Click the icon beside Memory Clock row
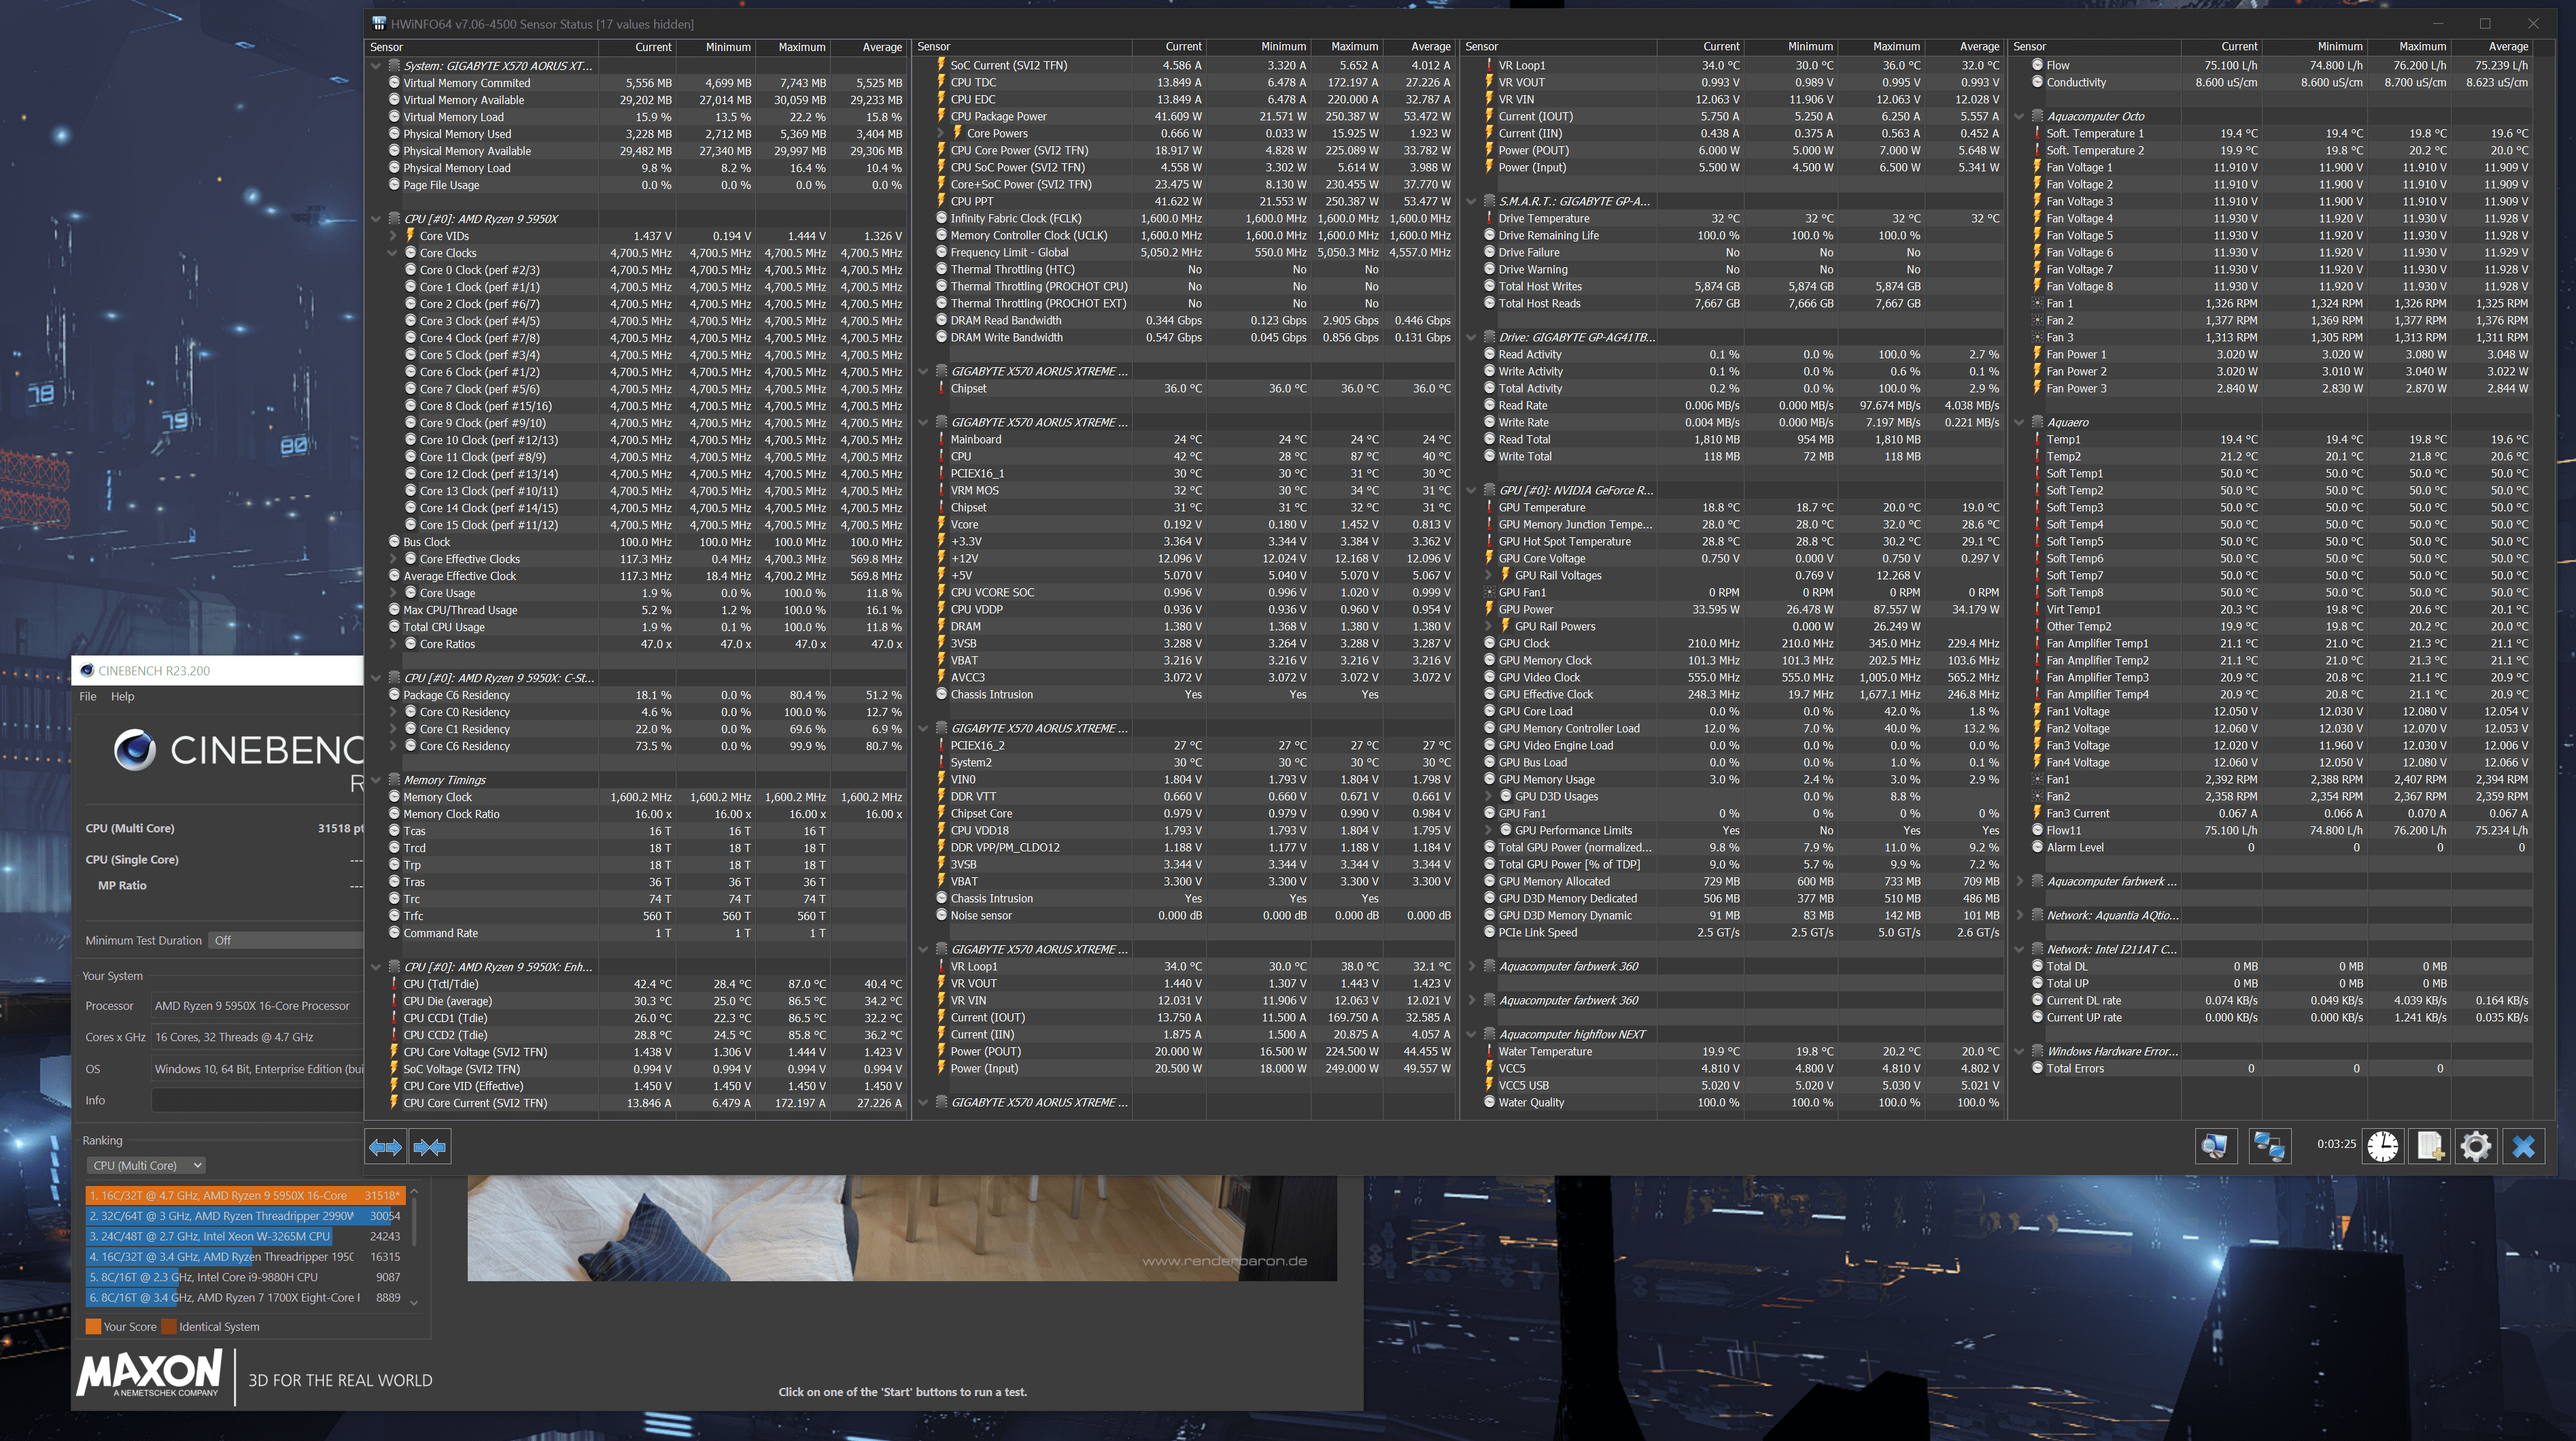Screen dimensions: 2576x1441 tap(394, 797)
